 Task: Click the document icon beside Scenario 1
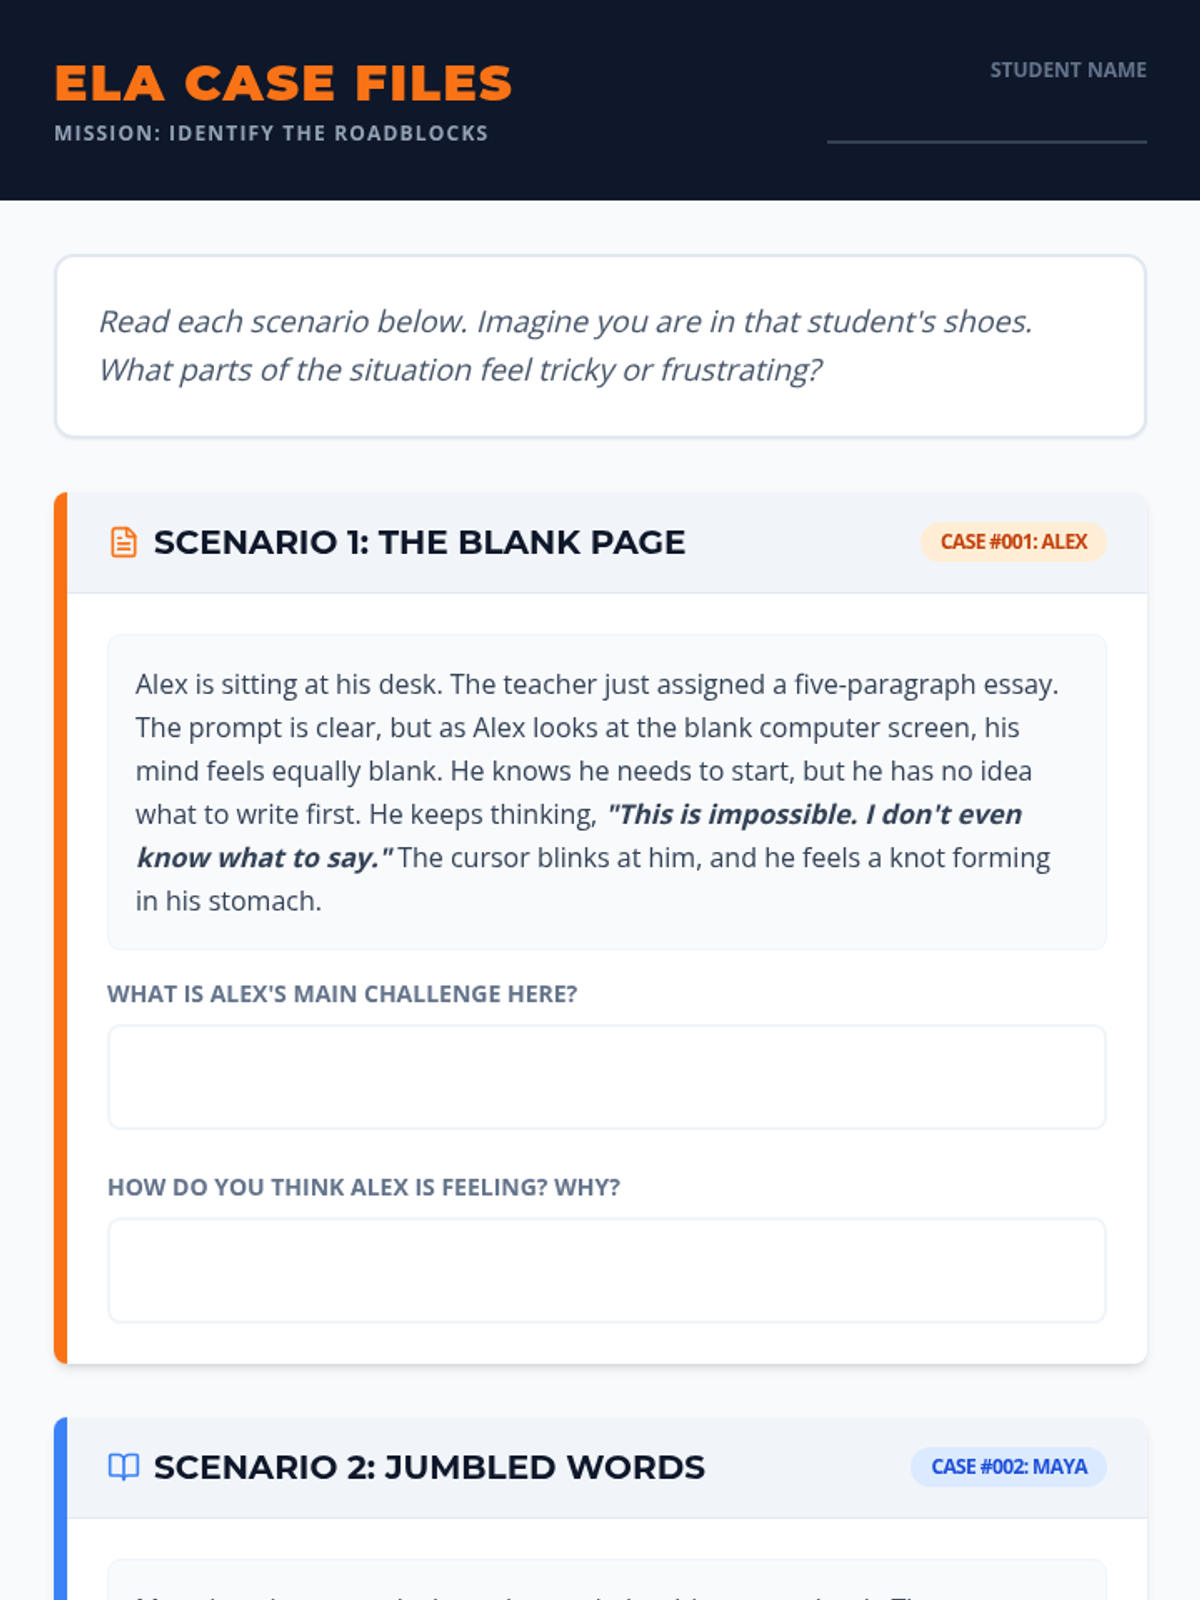tap(123, 542)
